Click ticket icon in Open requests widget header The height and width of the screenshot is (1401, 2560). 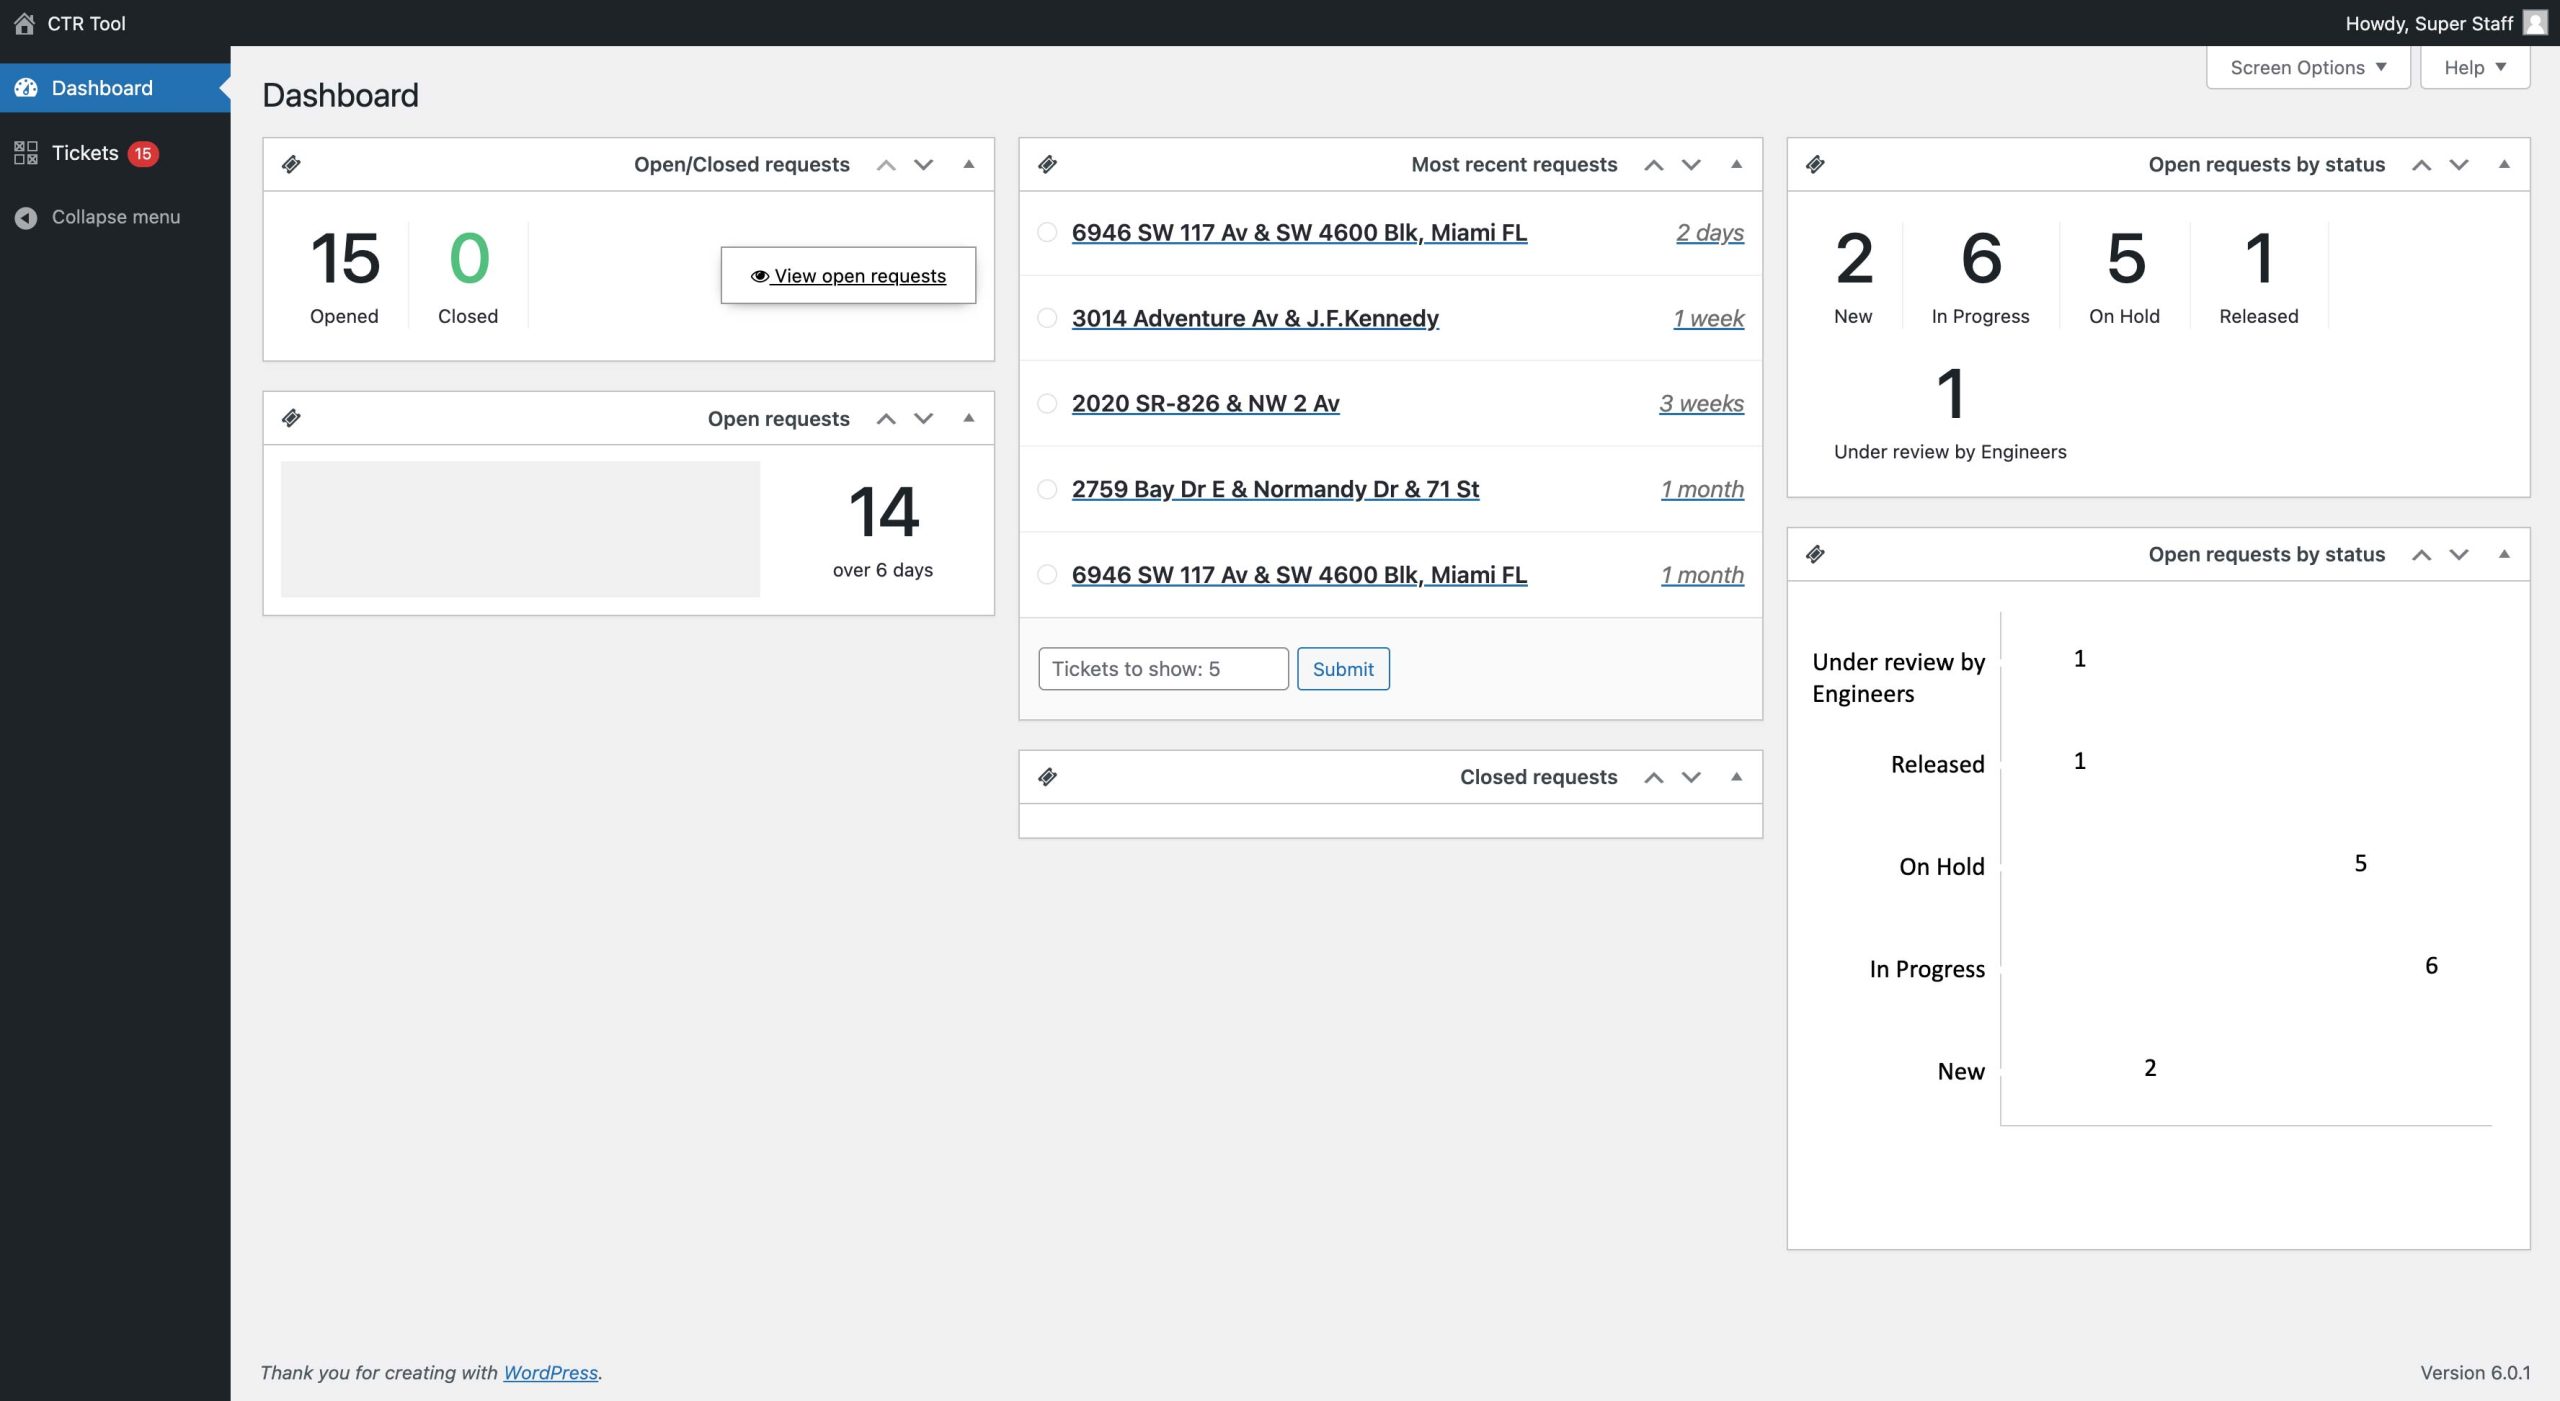291,418
